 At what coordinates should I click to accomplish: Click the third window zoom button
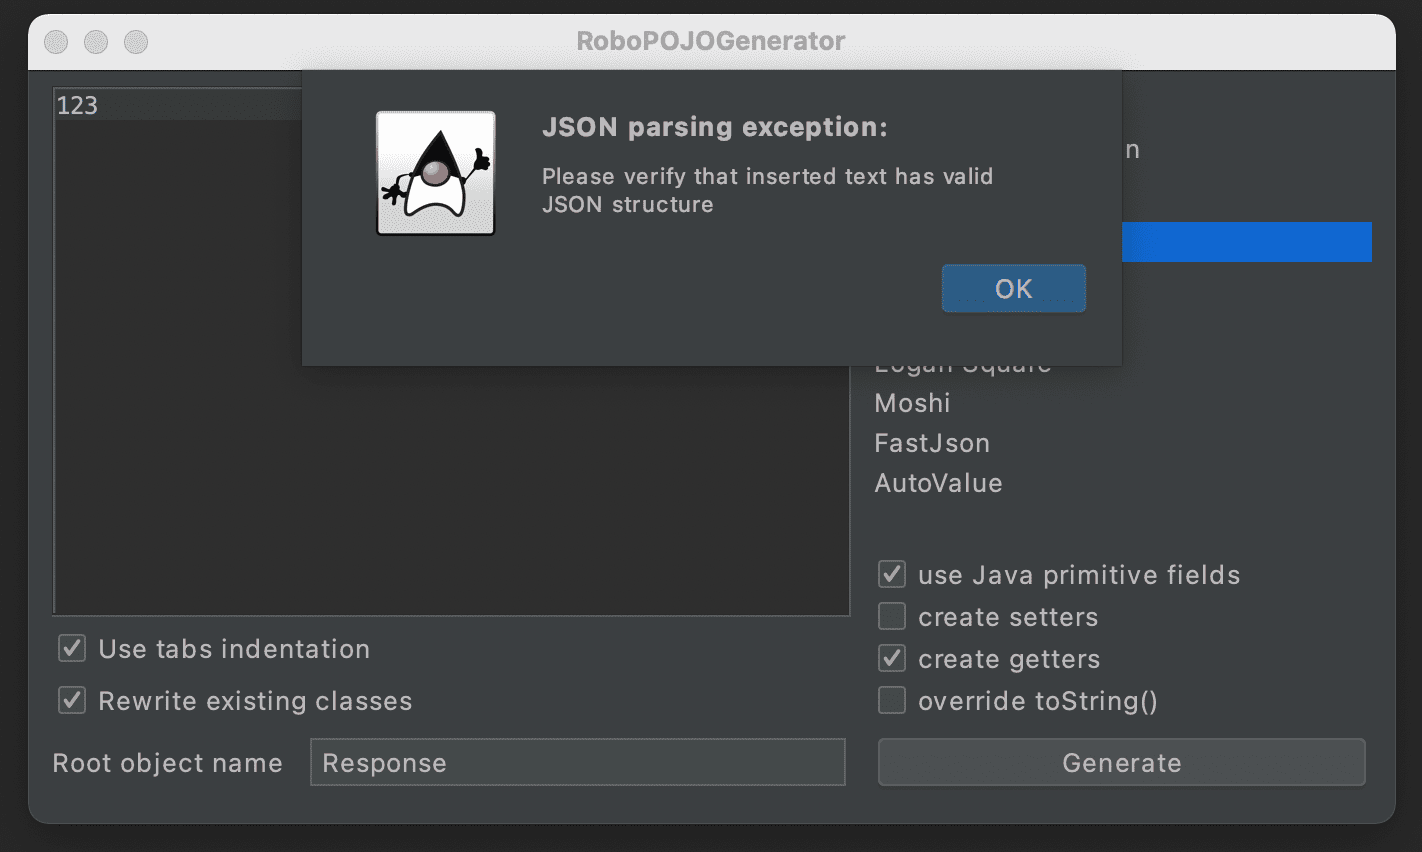(x=136, y=41)
